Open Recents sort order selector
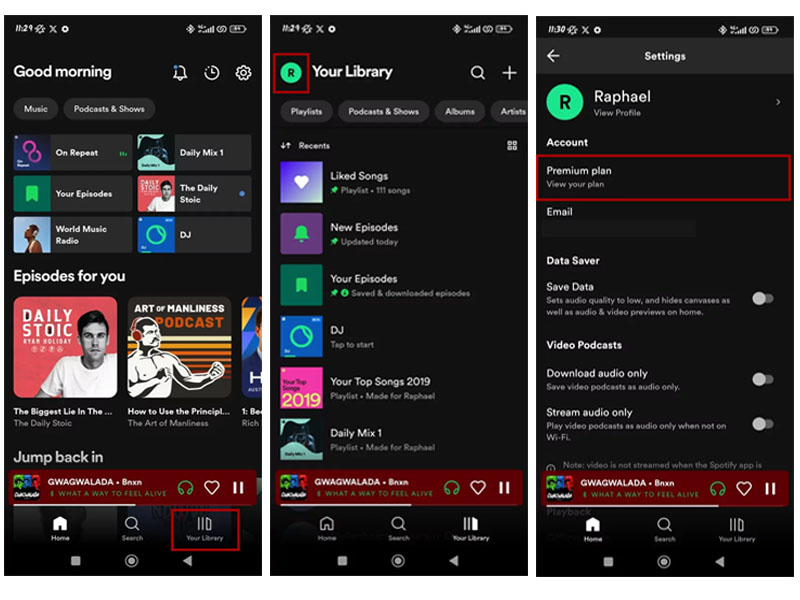Screen dimensions: 800x600 [x=305, y=146]
